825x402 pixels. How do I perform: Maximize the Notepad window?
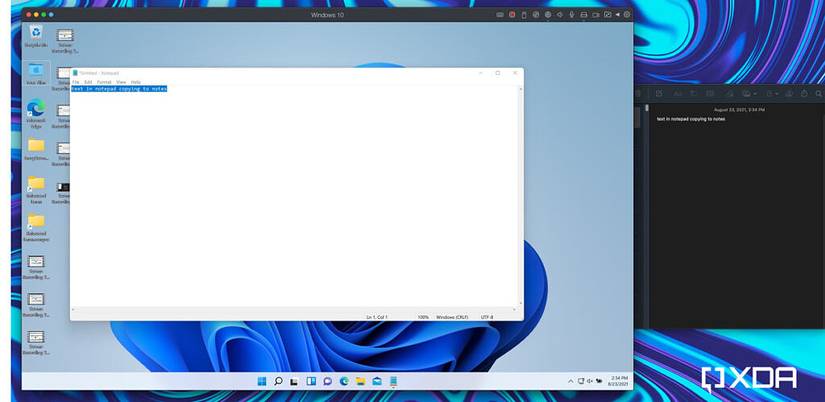point(497,73)
